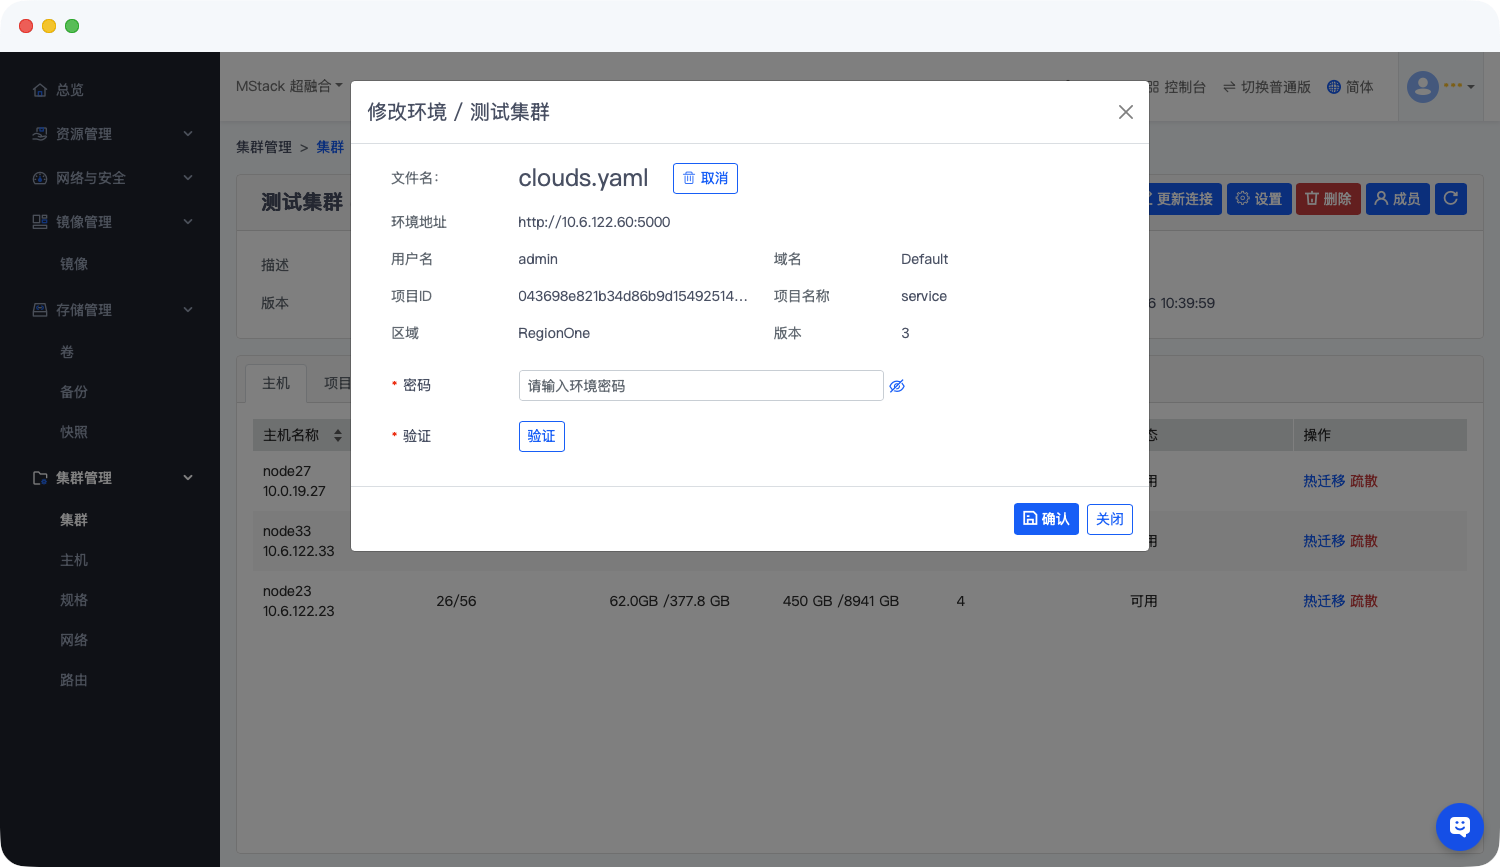Click the 镜像管理 sidebar icon
This screenshot has width=1500, height=867.
click(40, 222)
